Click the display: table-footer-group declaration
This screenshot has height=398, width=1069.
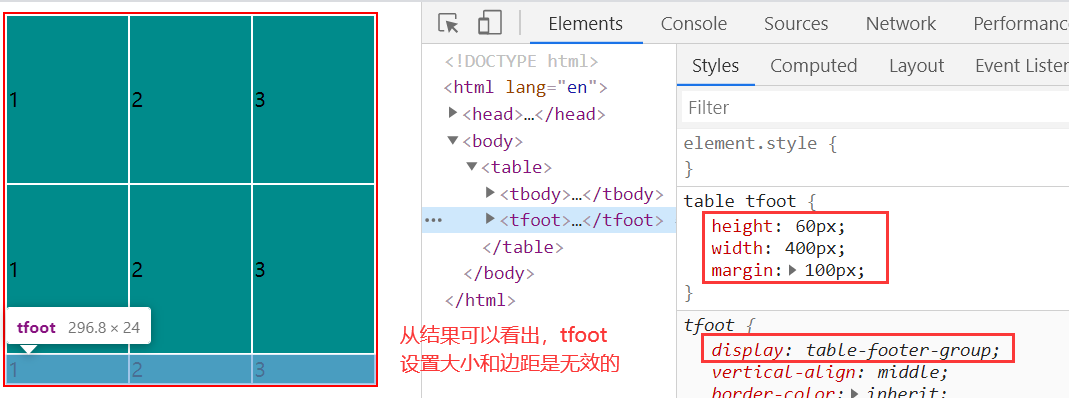[x=856, y=350]
